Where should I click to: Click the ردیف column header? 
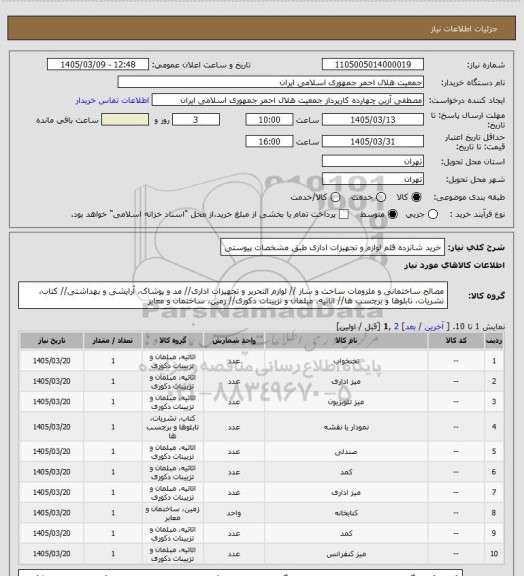pos(494,341)
